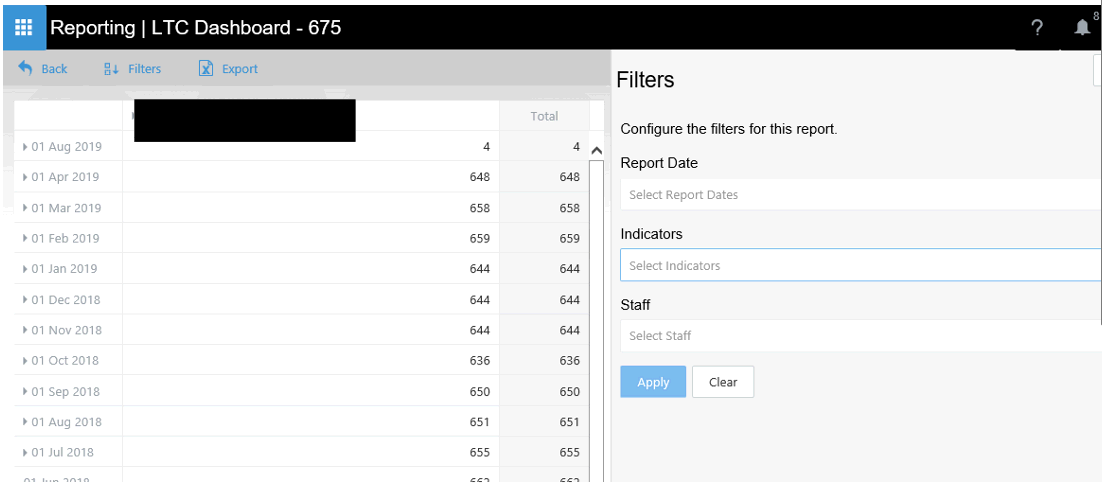The image size is (1102, 496).
Task: Click the help question mark icon
Action: 1037,28
